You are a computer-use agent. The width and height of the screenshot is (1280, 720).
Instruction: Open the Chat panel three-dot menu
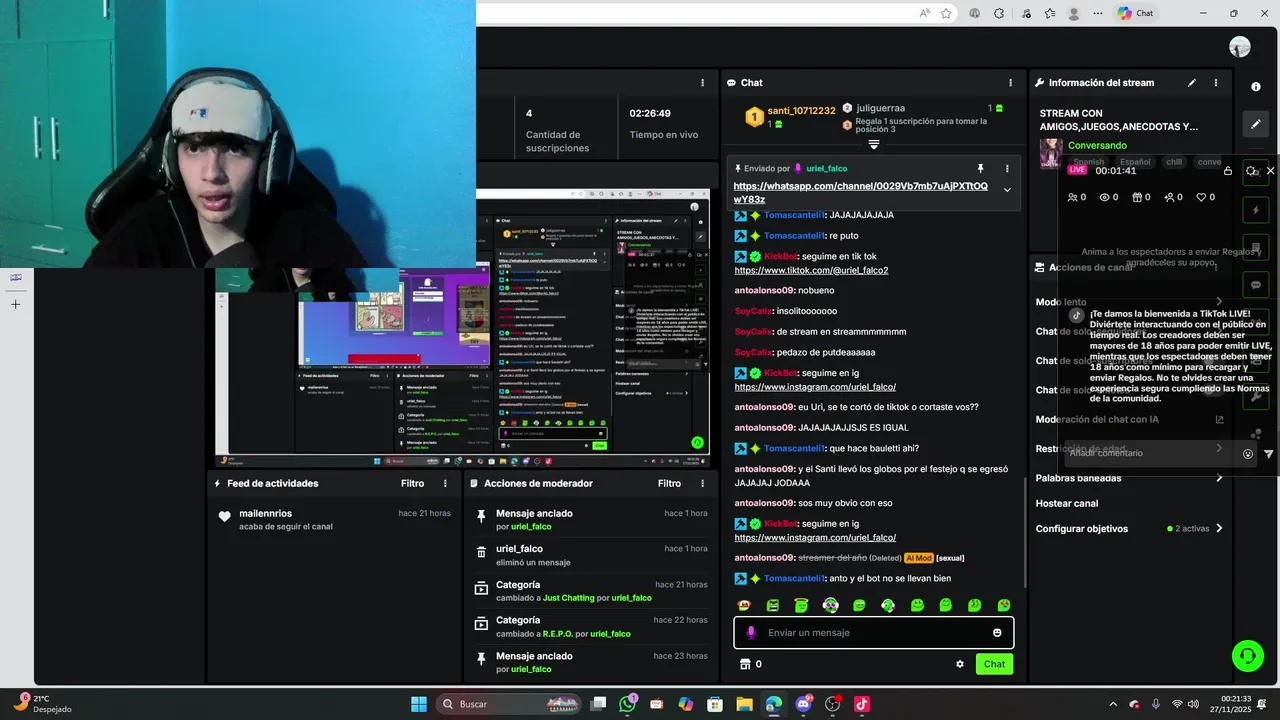pyautogui.click(x=1010, y=83)
